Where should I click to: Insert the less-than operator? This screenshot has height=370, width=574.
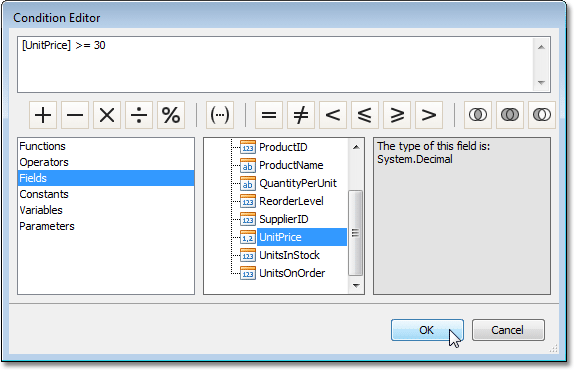click(333, 115)
